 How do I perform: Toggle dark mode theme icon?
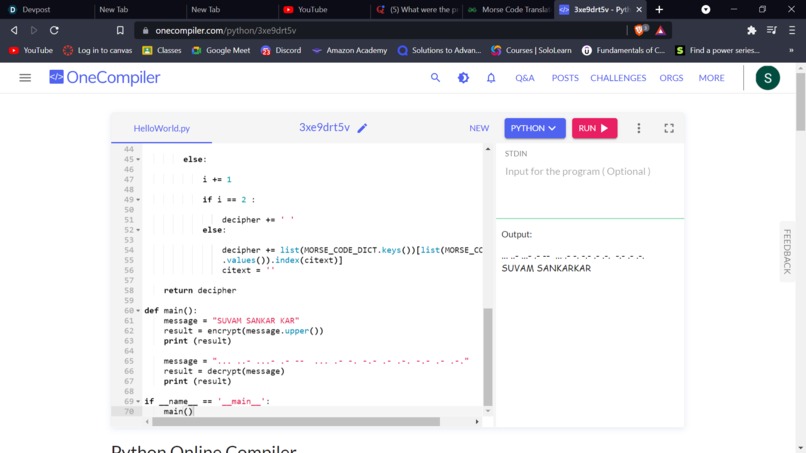[x=463, y=78]
